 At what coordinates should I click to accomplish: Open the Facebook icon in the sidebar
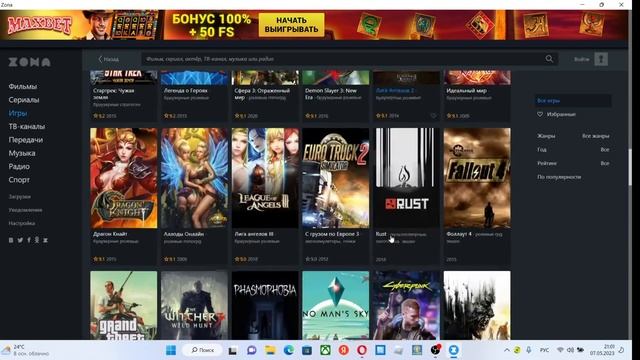coord(29,240)
